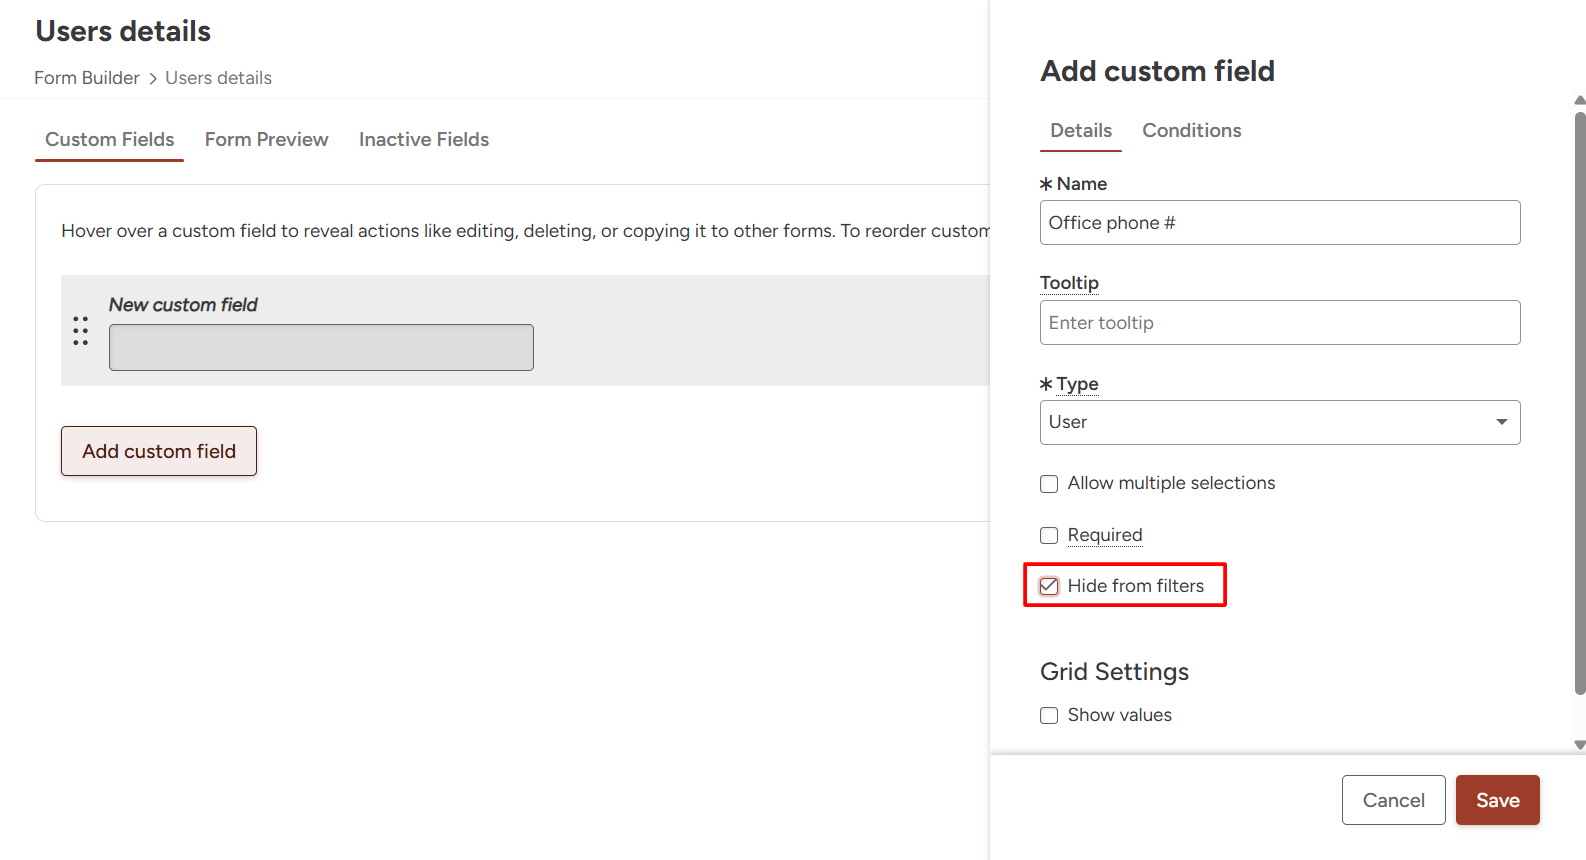Viewport: 1586px width, 860px height.
Task: Enable Allow multiple selections checkbox
Action: point(1049,484)
